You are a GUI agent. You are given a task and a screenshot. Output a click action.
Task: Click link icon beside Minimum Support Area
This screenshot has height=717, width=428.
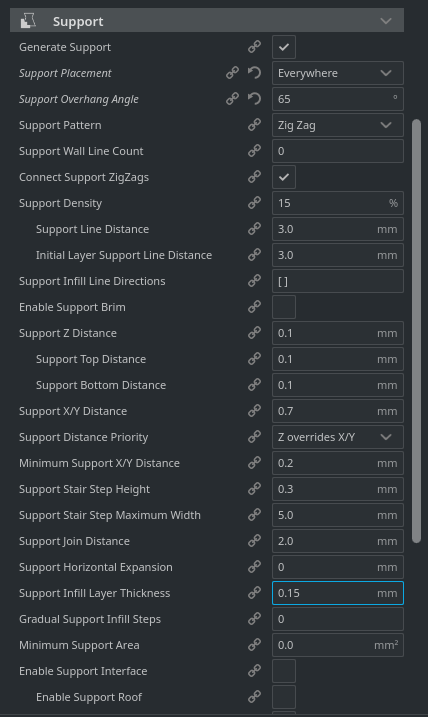(x=254, y=645)
